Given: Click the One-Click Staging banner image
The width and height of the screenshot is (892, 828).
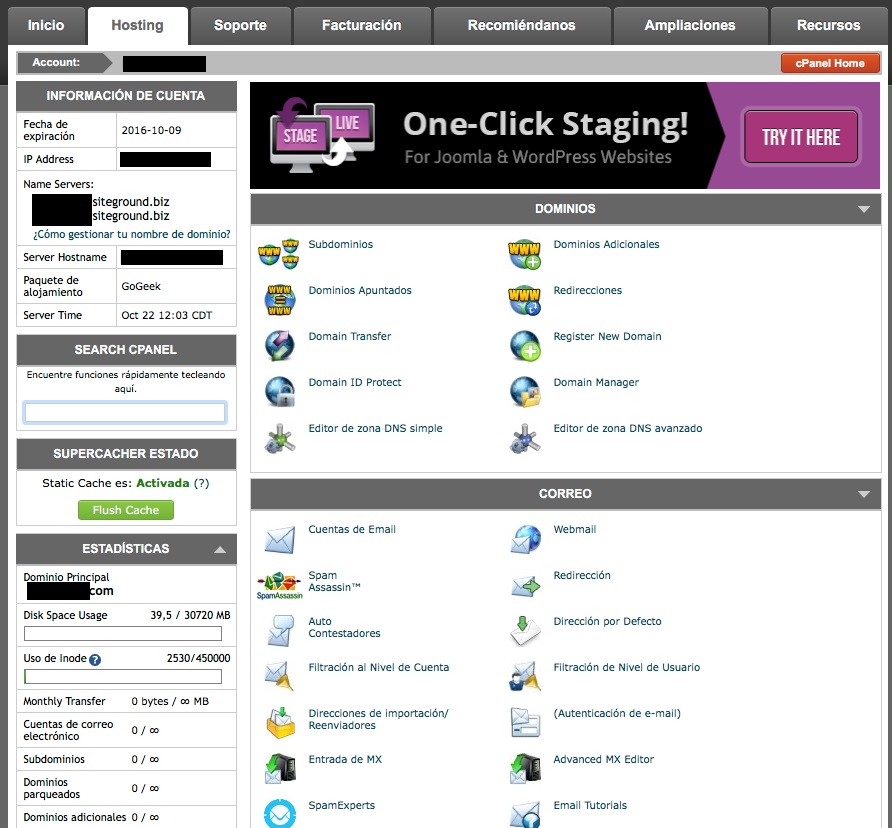Looking at the screenshot, I should 565,135.
